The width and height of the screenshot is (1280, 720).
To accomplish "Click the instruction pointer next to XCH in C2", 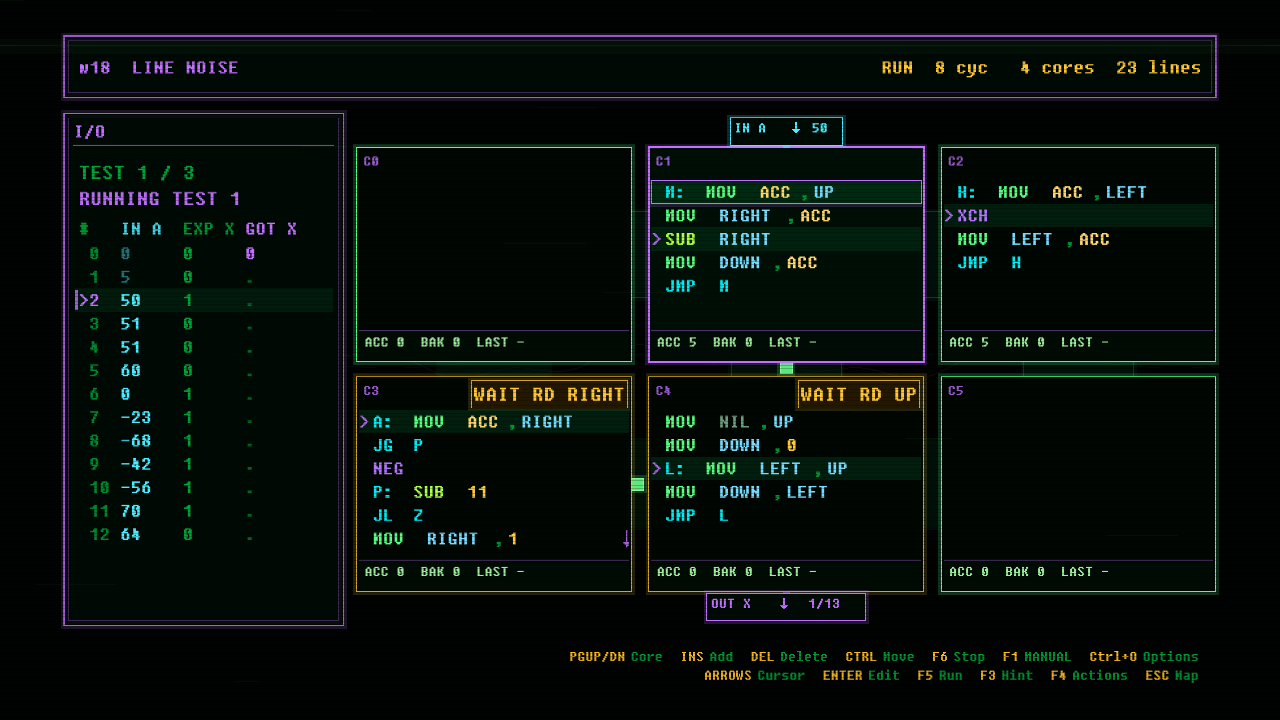I will pyautogui.click(x=949, y=215).
